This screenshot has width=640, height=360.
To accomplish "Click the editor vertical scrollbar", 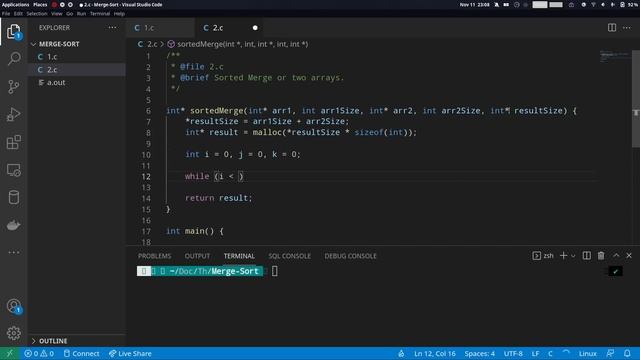I will point(636,99).
